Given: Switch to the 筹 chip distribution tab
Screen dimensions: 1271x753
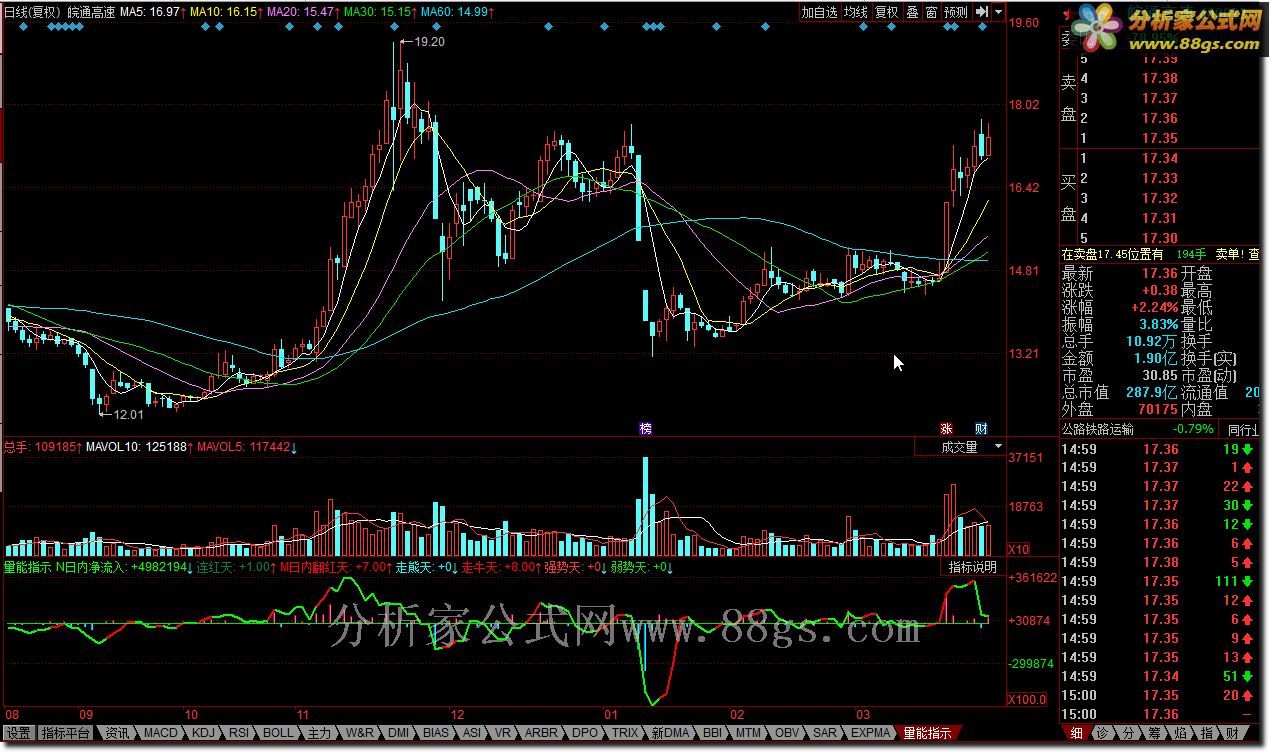Looking at the screenshot, I should tap(1155, 733).
